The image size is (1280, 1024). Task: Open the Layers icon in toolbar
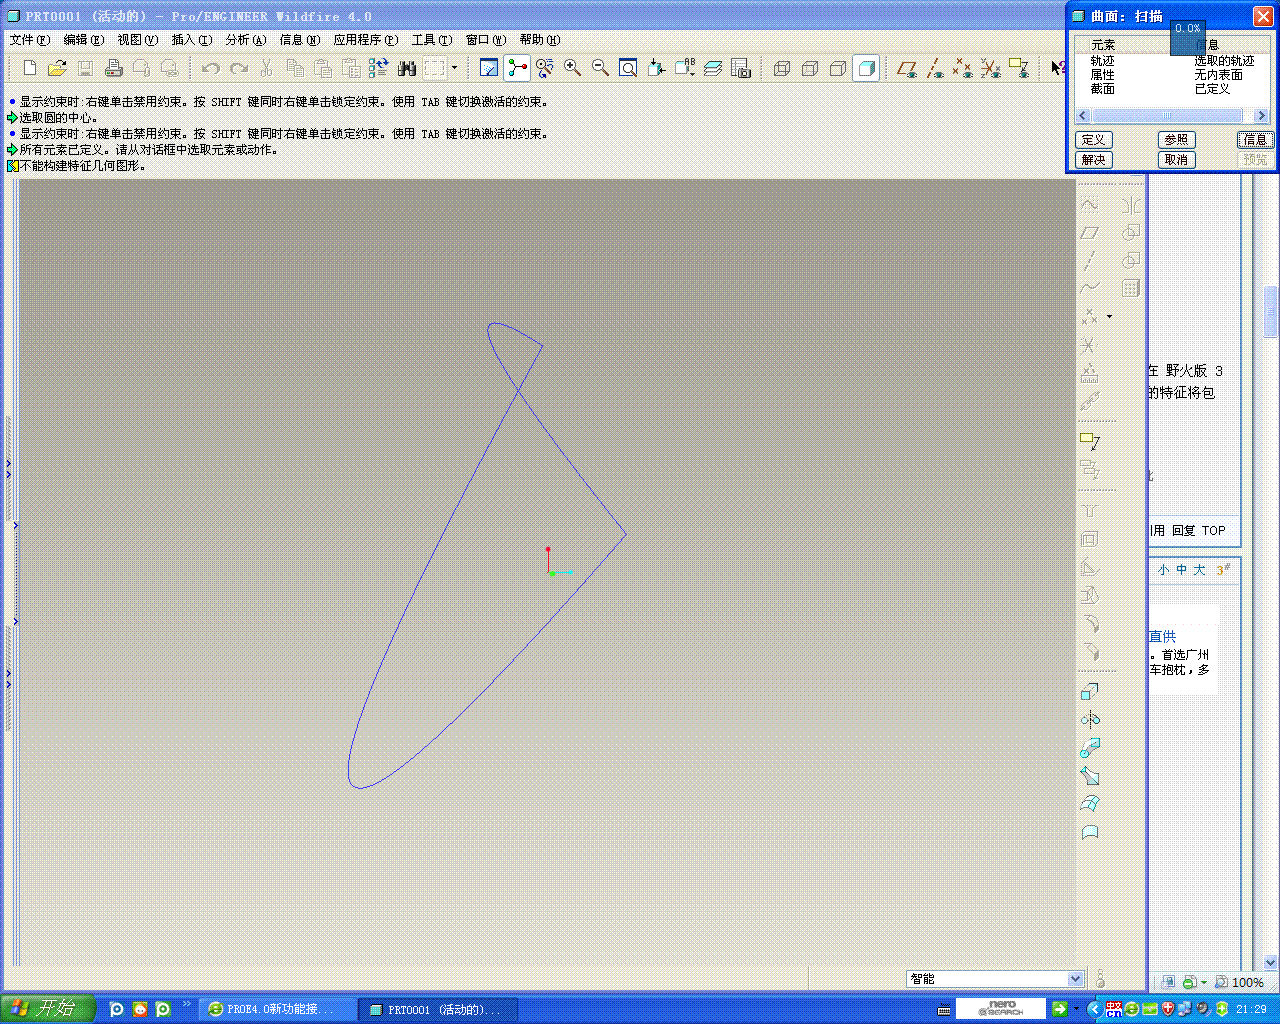(x=713, y=68)
